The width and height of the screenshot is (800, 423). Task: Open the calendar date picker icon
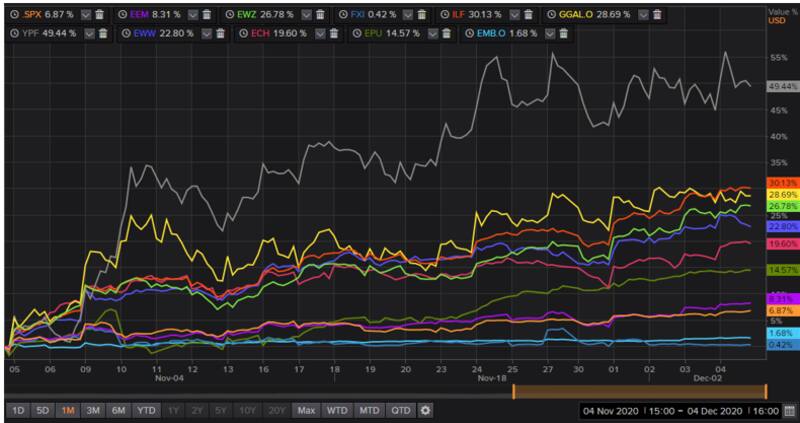point(790,410)
